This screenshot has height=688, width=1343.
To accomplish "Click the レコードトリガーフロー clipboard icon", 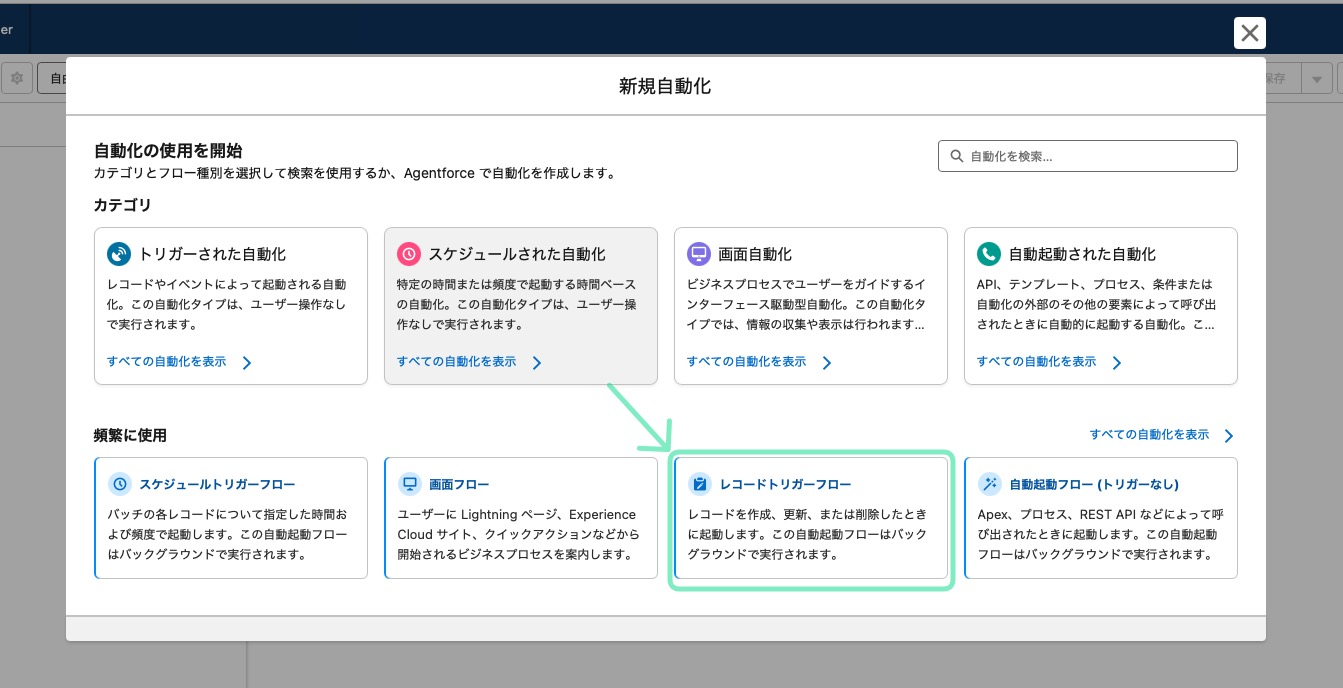I will tap(700, 484).
